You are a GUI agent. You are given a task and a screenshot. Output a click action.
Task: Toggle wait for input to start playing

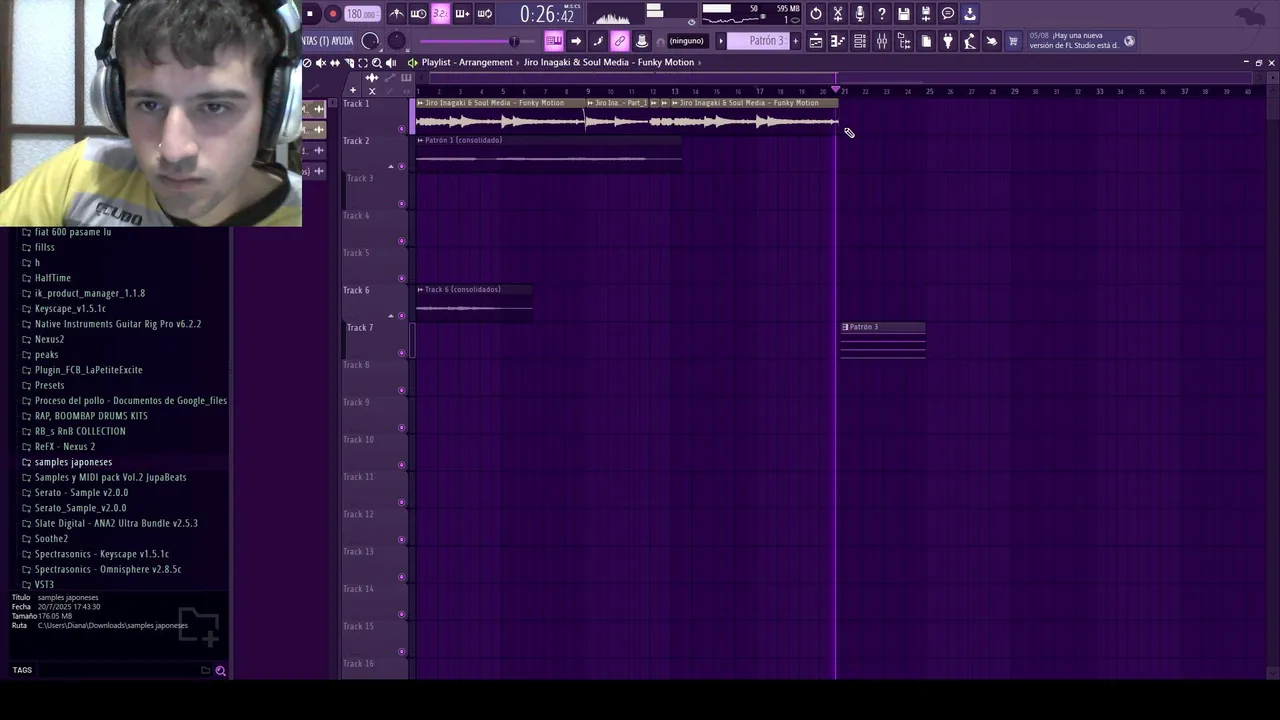coord(419,14)
